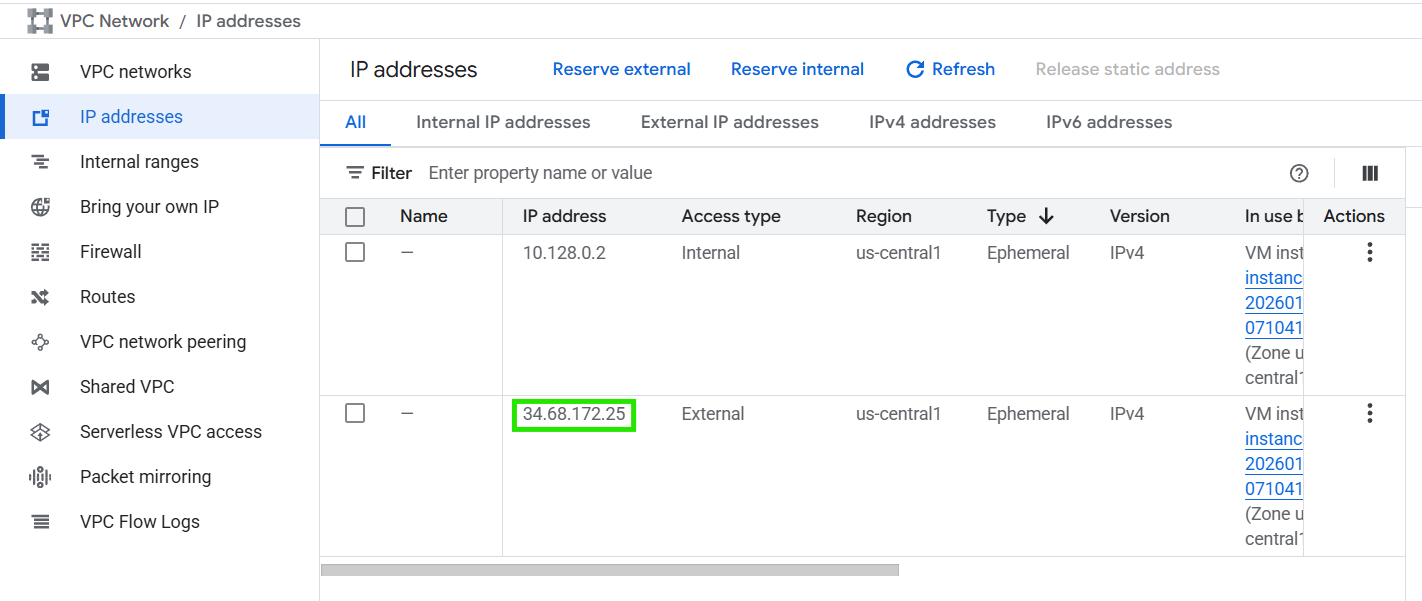
Task: Click the Firewall icon in sidebar
Action: tap(40, 252)
